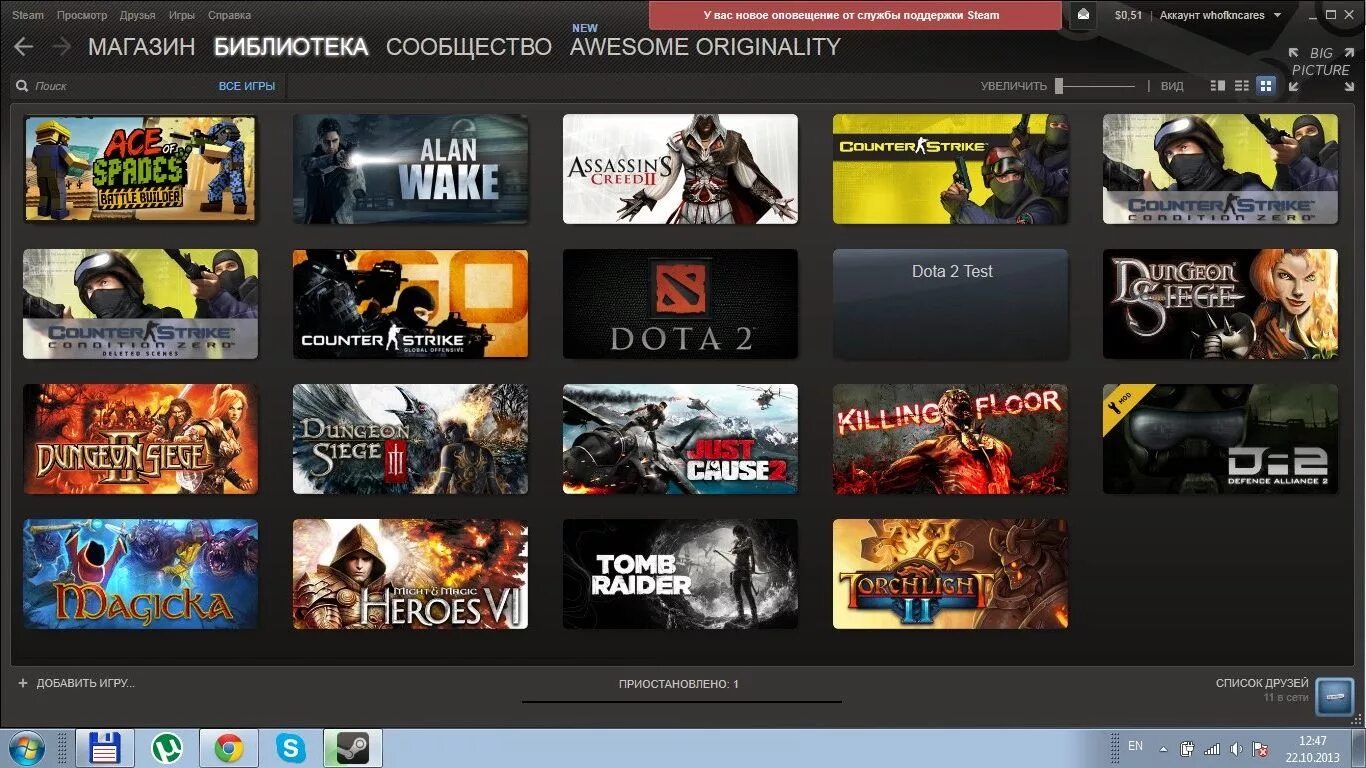Open the Справка menu
Screen dimensions: 1366x768
pyautogui.click(x=230, y=15)
